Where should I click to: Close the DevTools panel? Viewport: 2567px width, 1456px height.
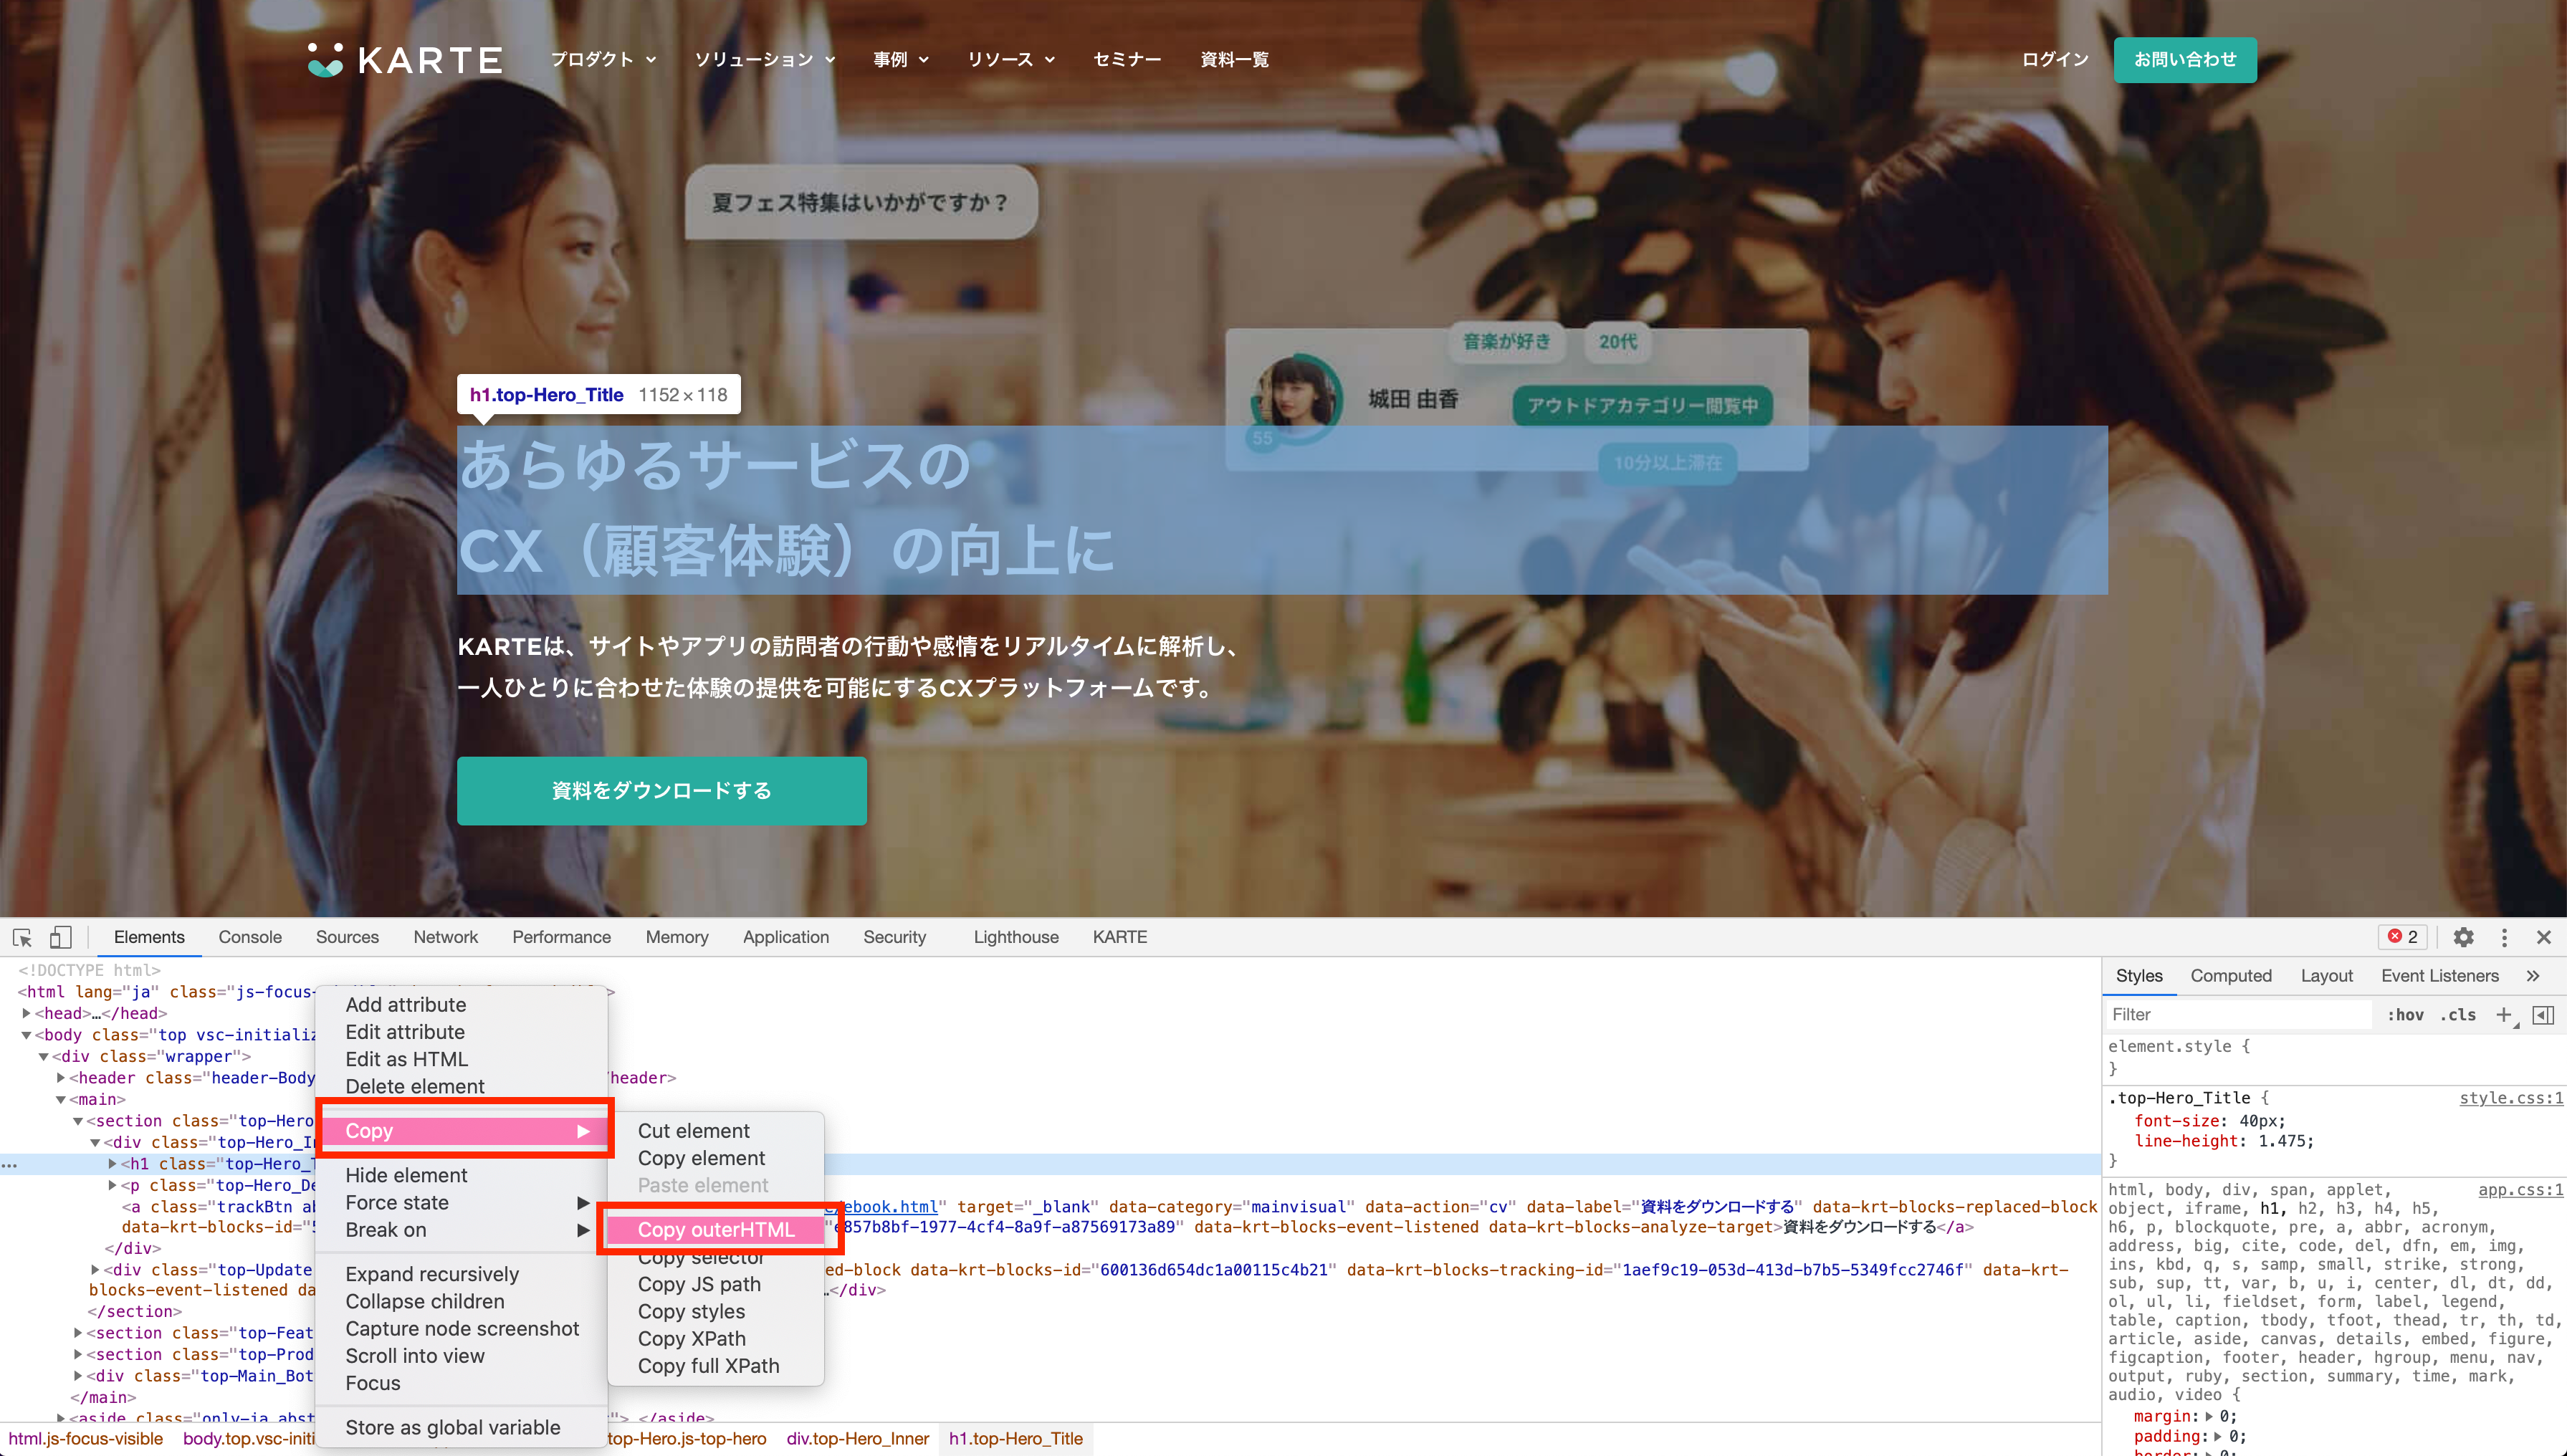2544,937
